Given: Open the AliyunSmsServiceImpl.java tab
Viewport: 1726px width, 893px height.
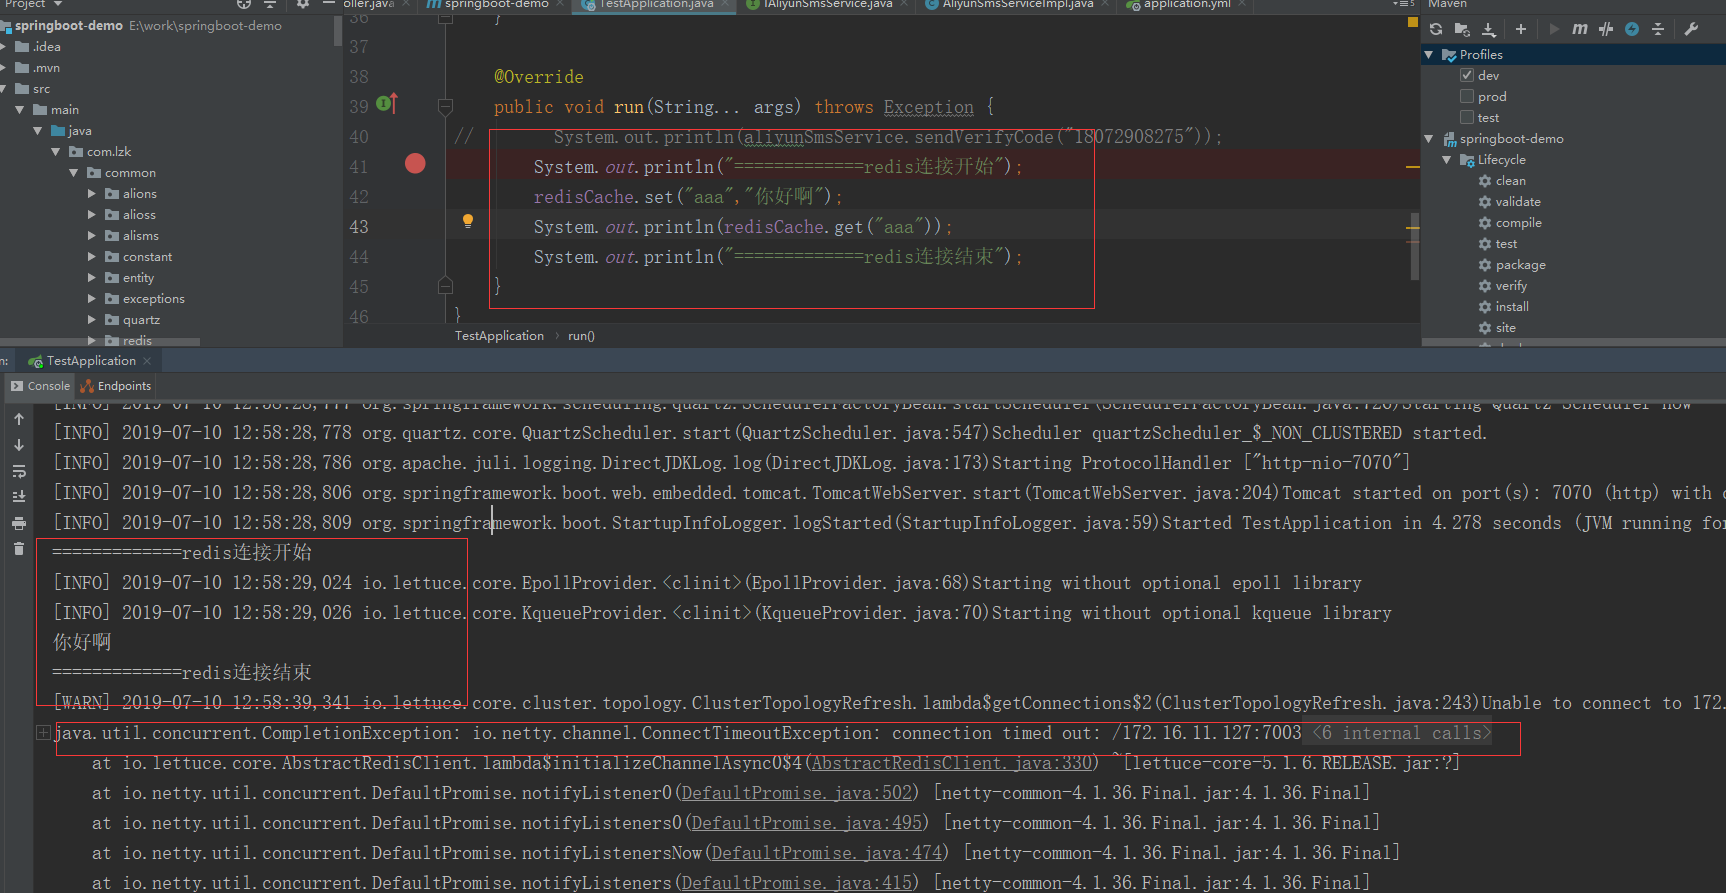Looking at the screenshot, I should coord(1016,4).
